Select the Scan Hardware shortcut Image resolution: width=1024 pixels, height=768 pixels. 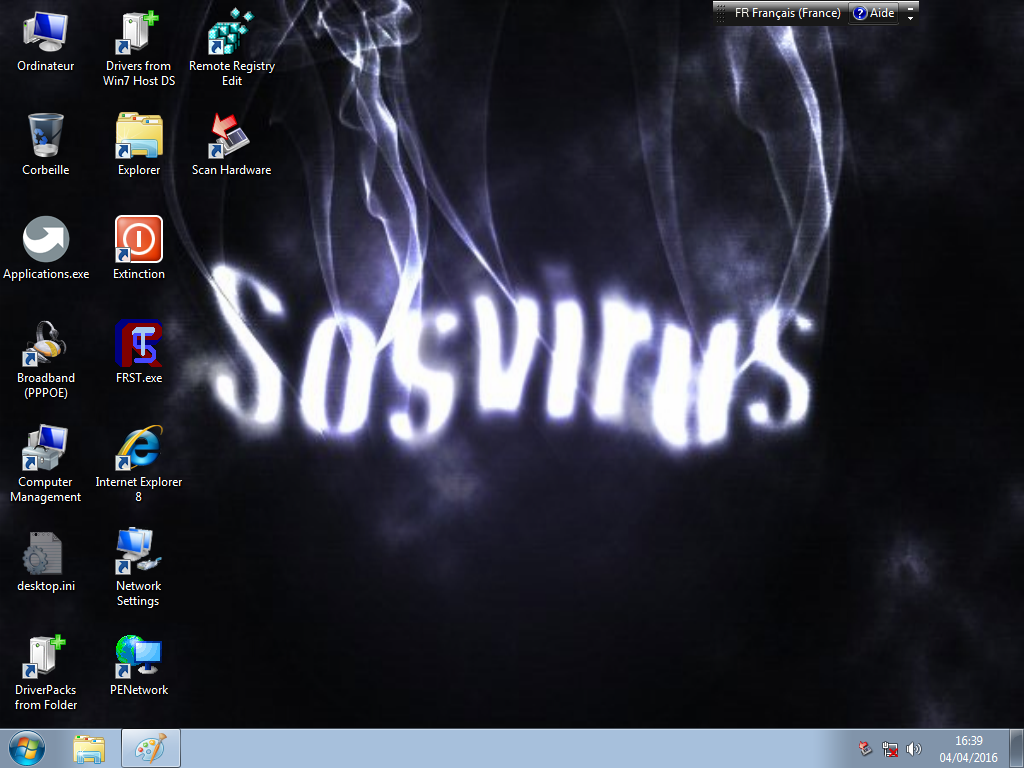point(232,145)
